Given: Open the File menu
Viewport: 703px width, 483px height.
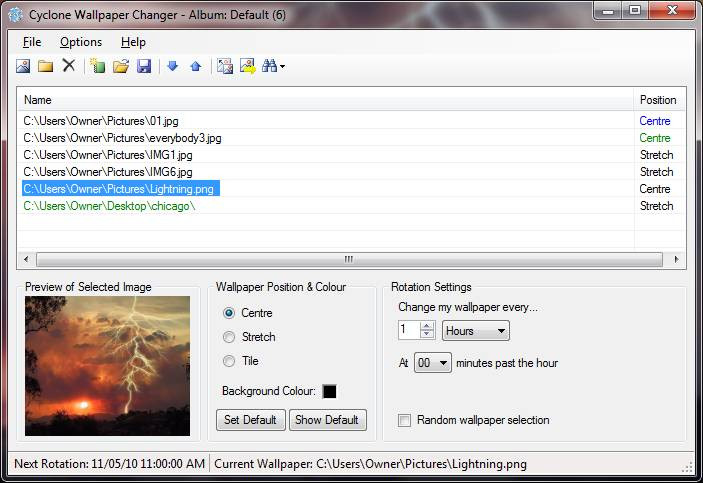Looking at the screenshot, I should click(x=32, y=42).
